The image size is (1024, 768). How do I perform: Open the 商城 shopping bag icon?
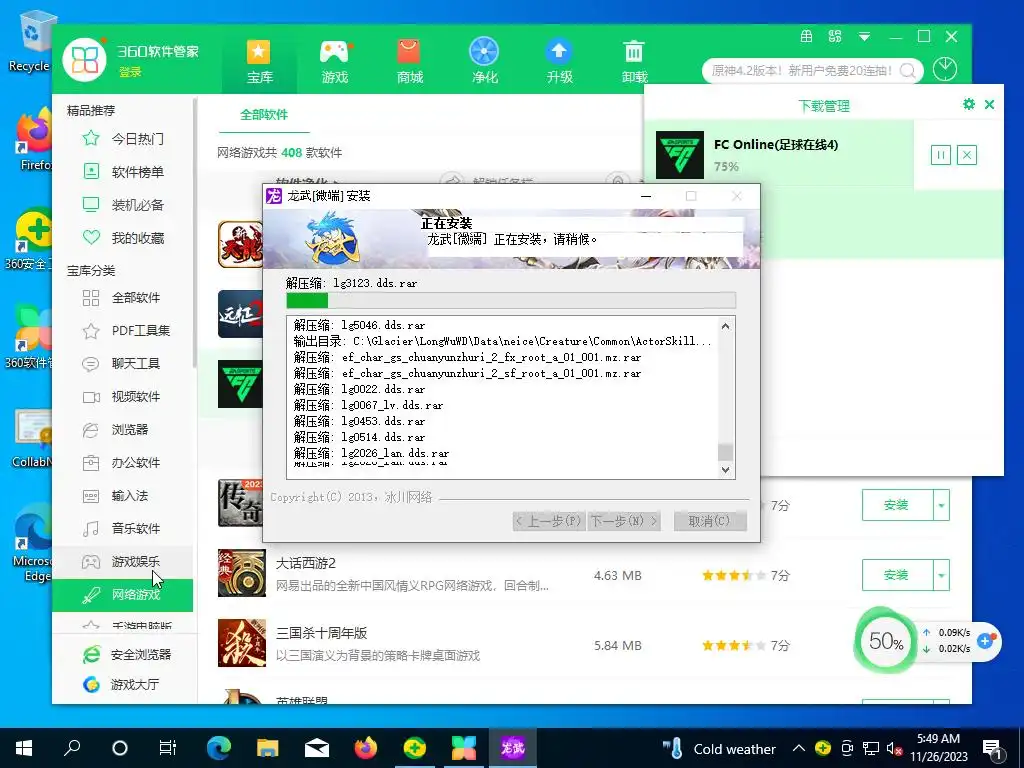click(409, 62)
